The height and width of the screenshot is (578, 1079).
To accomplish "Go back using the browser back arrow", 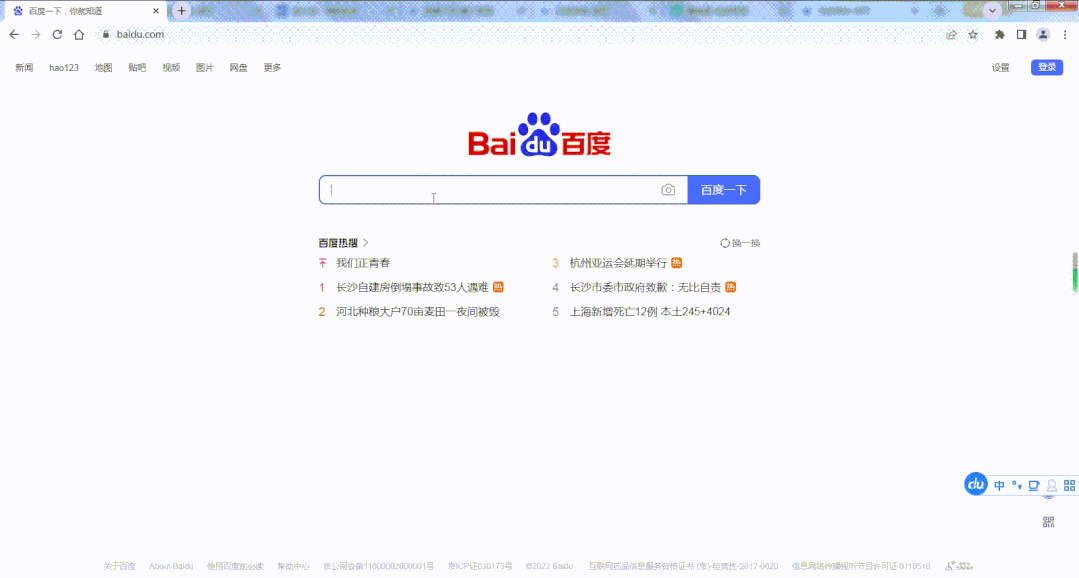I will [x=14, y=34].
